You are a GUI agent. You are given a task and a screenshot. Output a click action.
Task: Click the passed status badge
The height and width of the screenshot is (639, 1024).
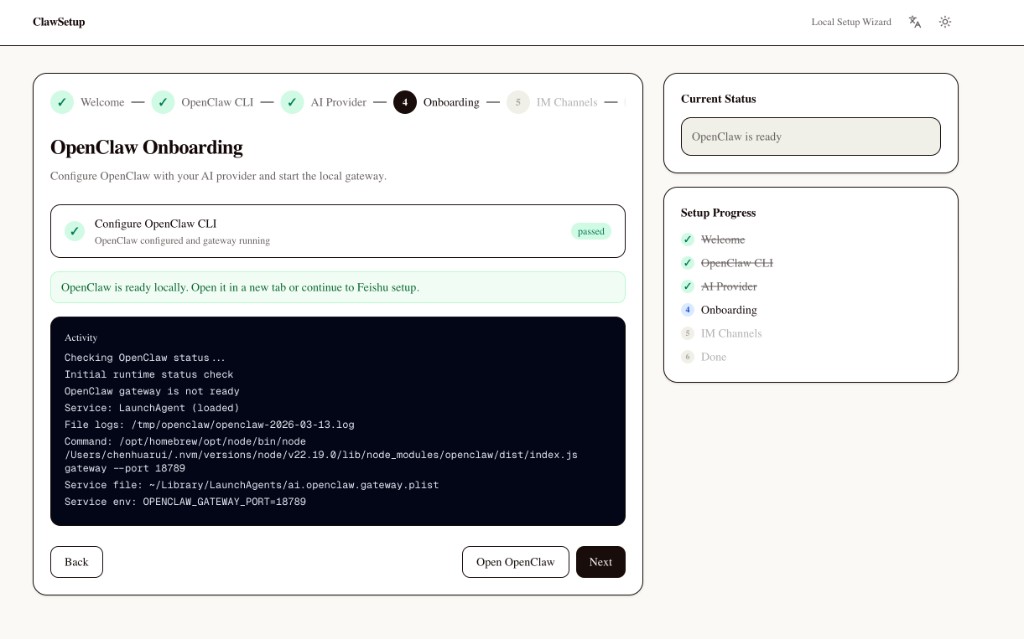pos(591,231)
